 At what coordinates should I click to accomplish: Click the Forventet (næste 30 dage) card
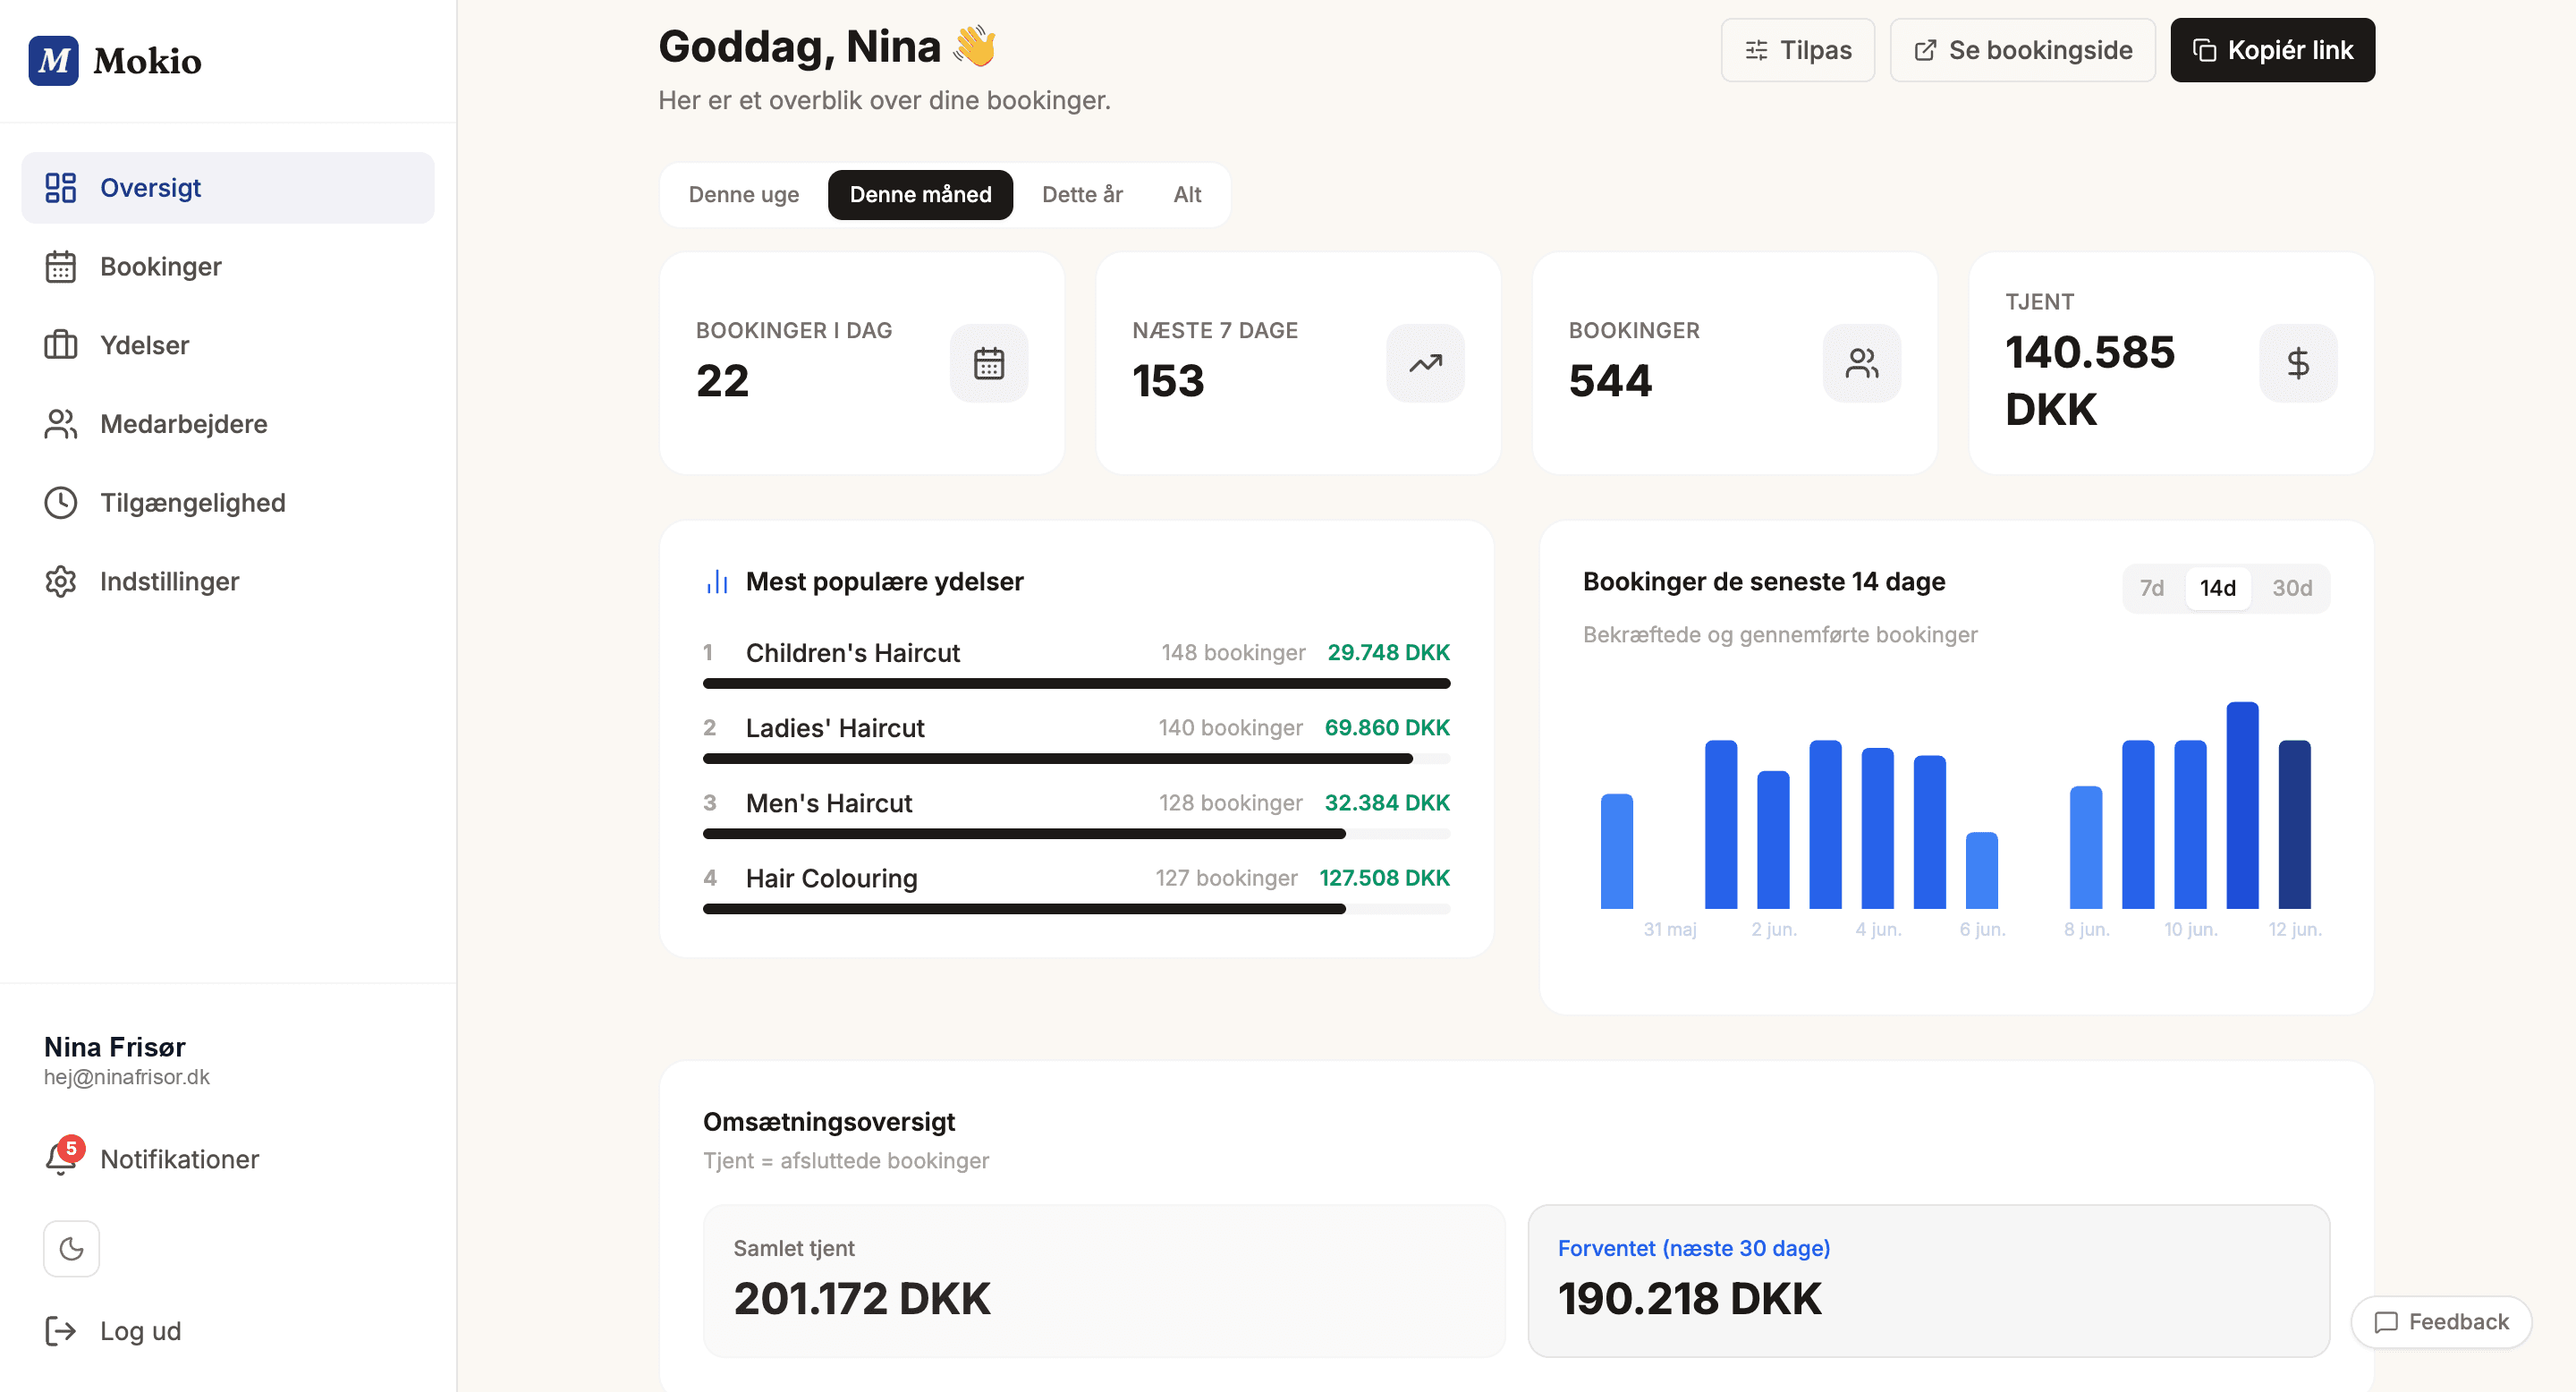[x=1929, y=1281]
